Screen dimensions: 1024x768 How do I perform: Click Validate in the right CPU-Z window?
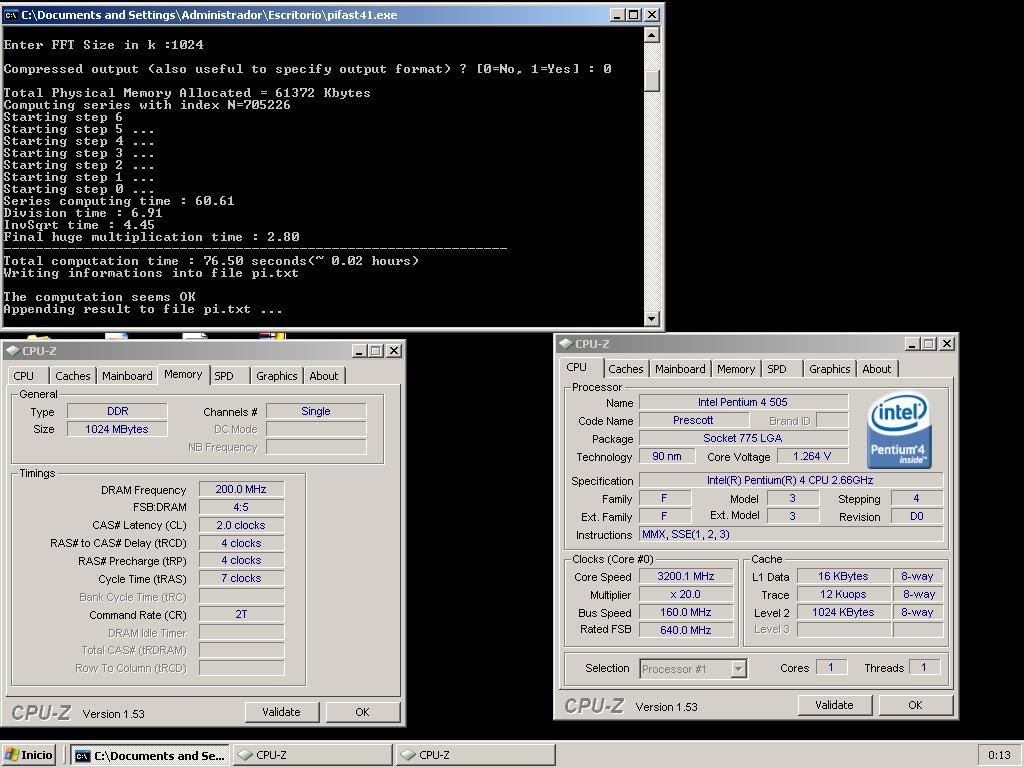834,705
